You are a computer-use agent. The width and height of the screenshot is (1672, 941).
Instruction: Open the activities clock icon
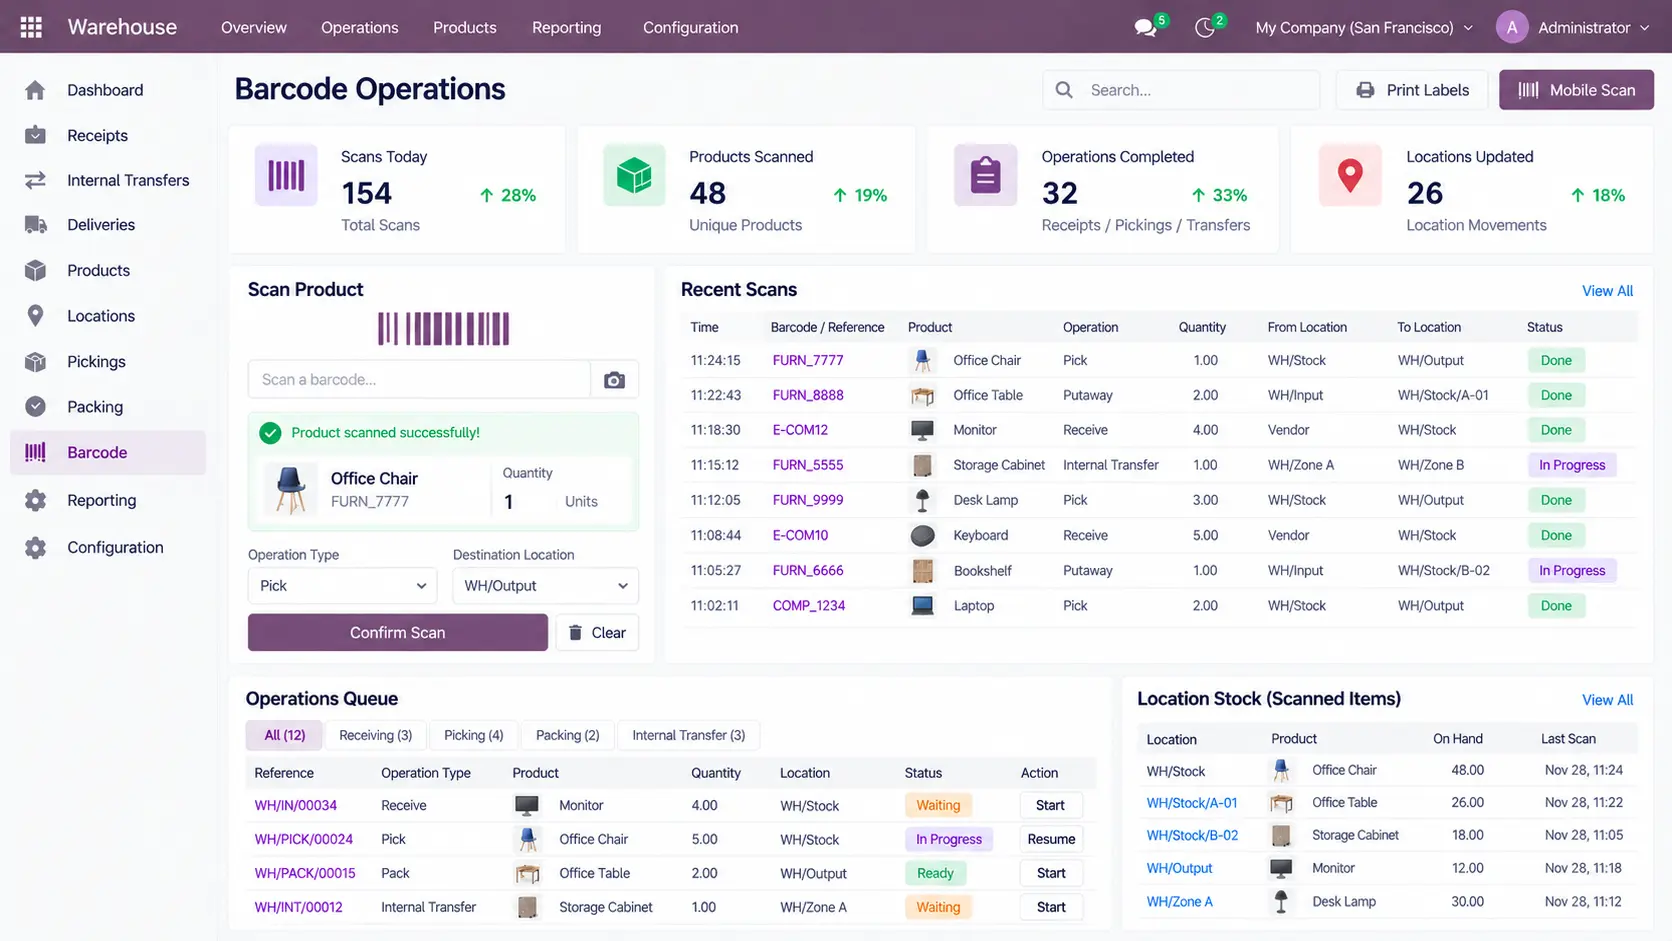tap(1205, 28)
